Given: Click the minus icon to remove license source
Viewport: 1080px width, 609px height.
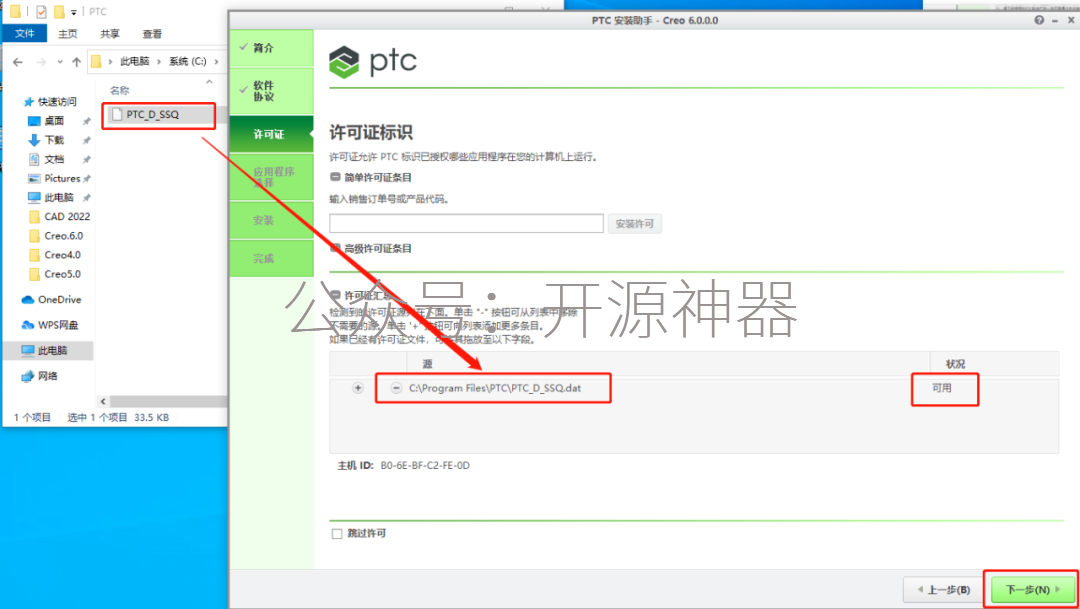Looking at the screenshot, I should click(396, 388).
